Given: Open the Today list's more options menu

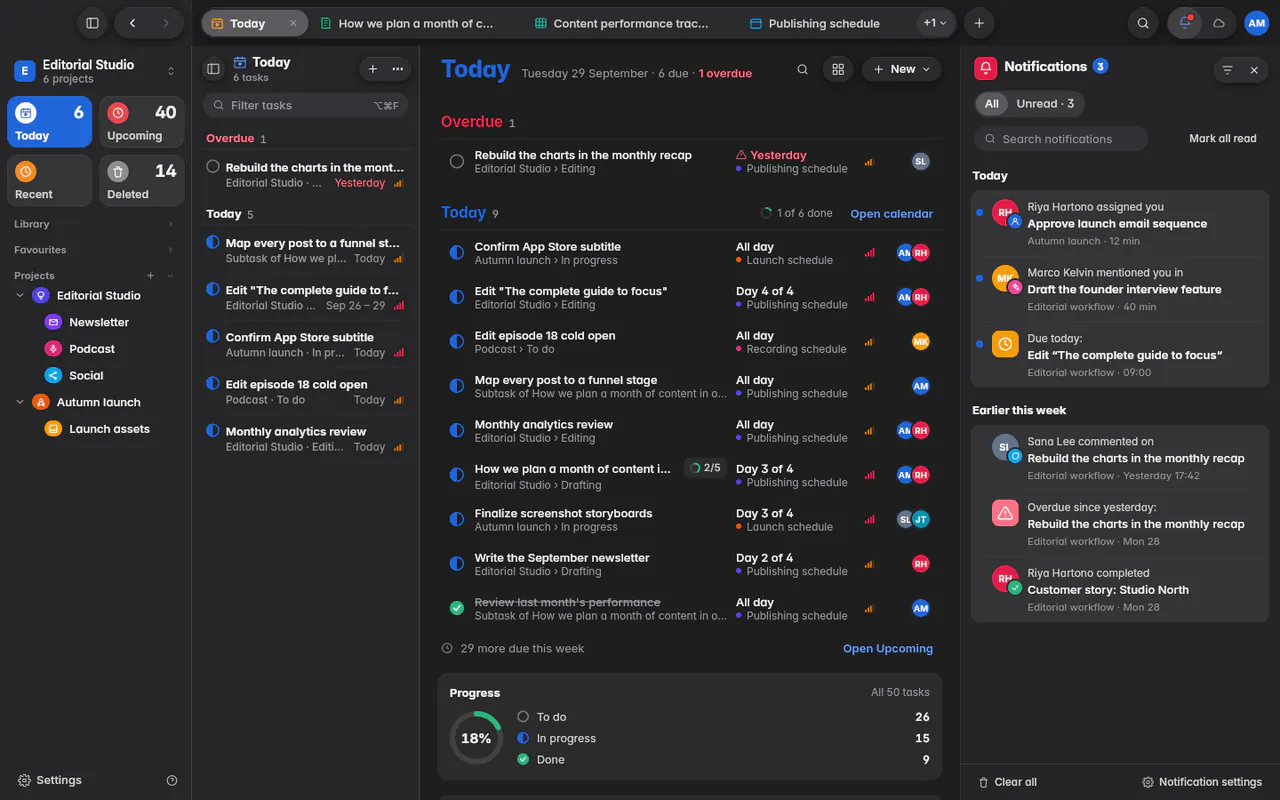Looking at the screenshot, I should point(398,69).
